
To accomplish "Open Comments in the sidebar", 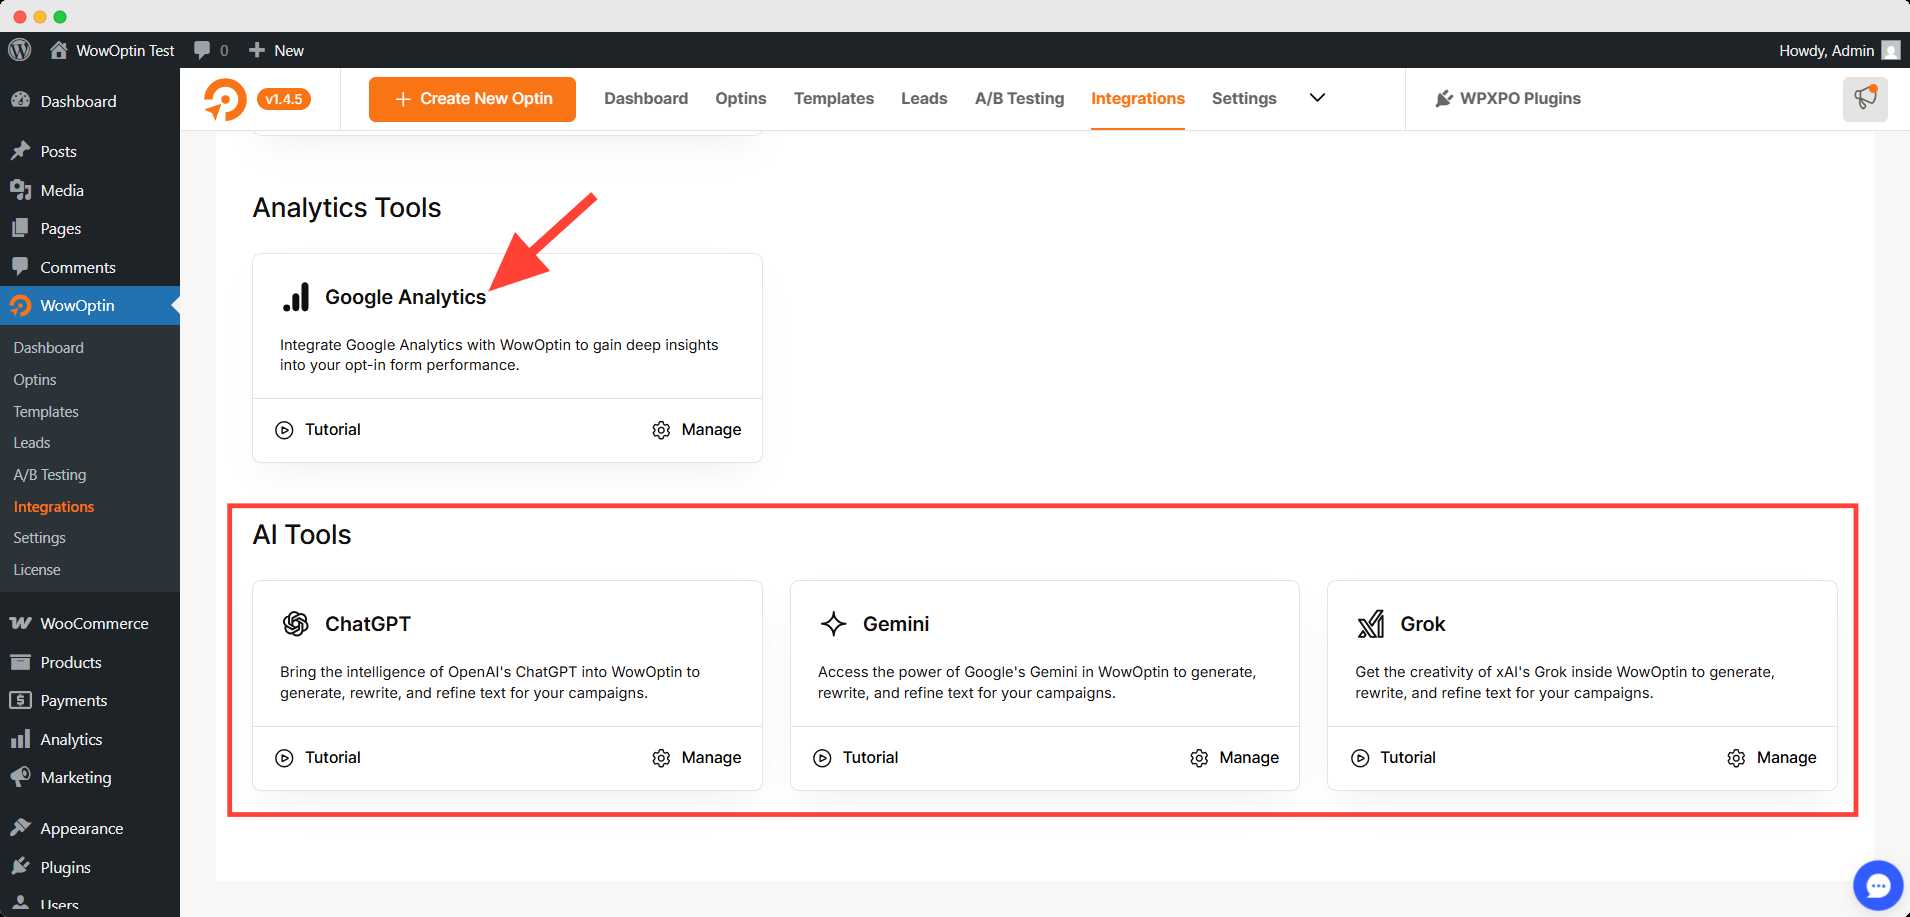I will tap(90, 267).
